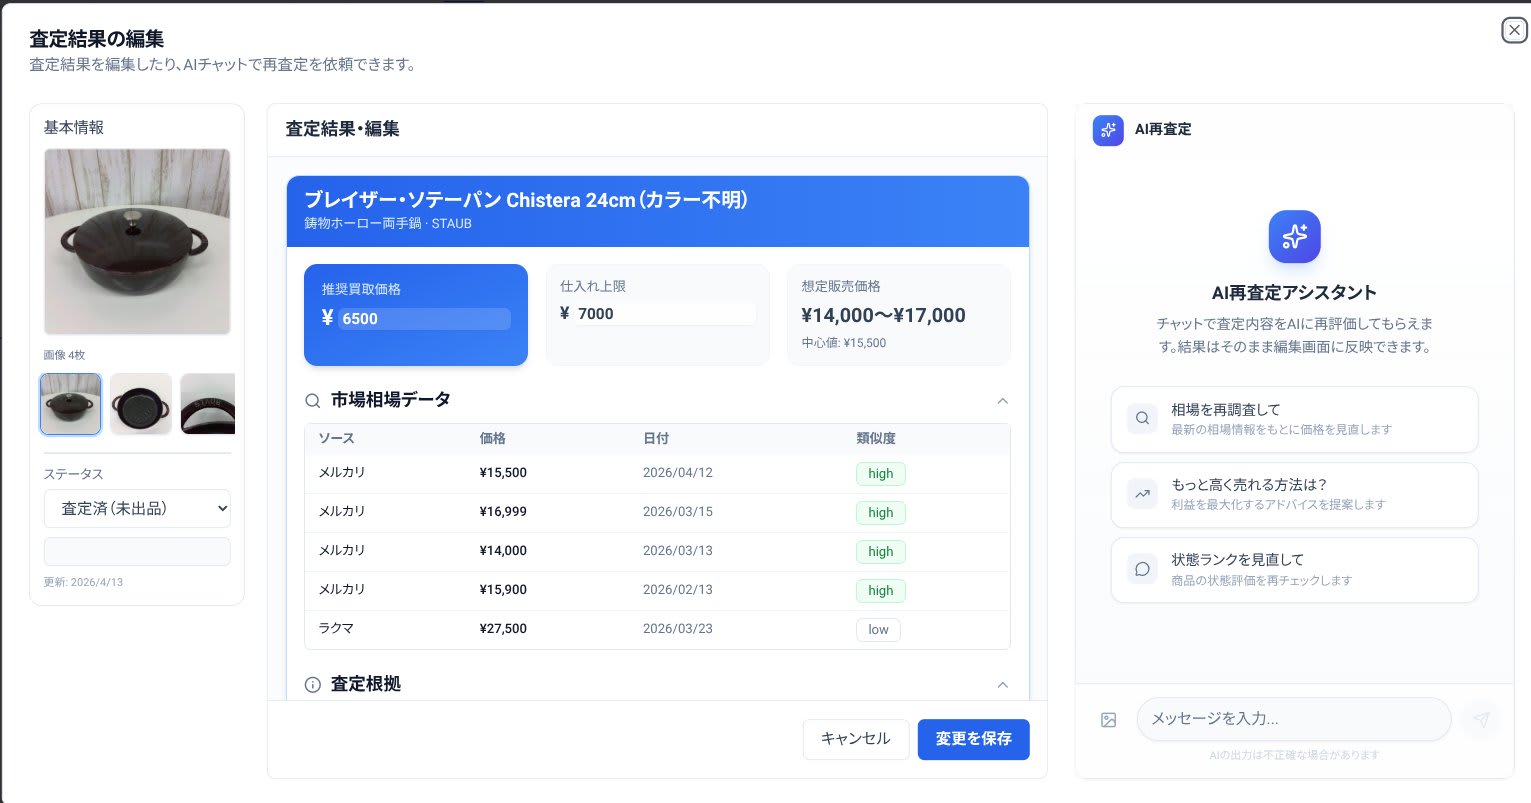Click the AI再査定 sparkle icon in the panel header
This screenshot has height=803, width=1531.
click(x=1108, y=130)
